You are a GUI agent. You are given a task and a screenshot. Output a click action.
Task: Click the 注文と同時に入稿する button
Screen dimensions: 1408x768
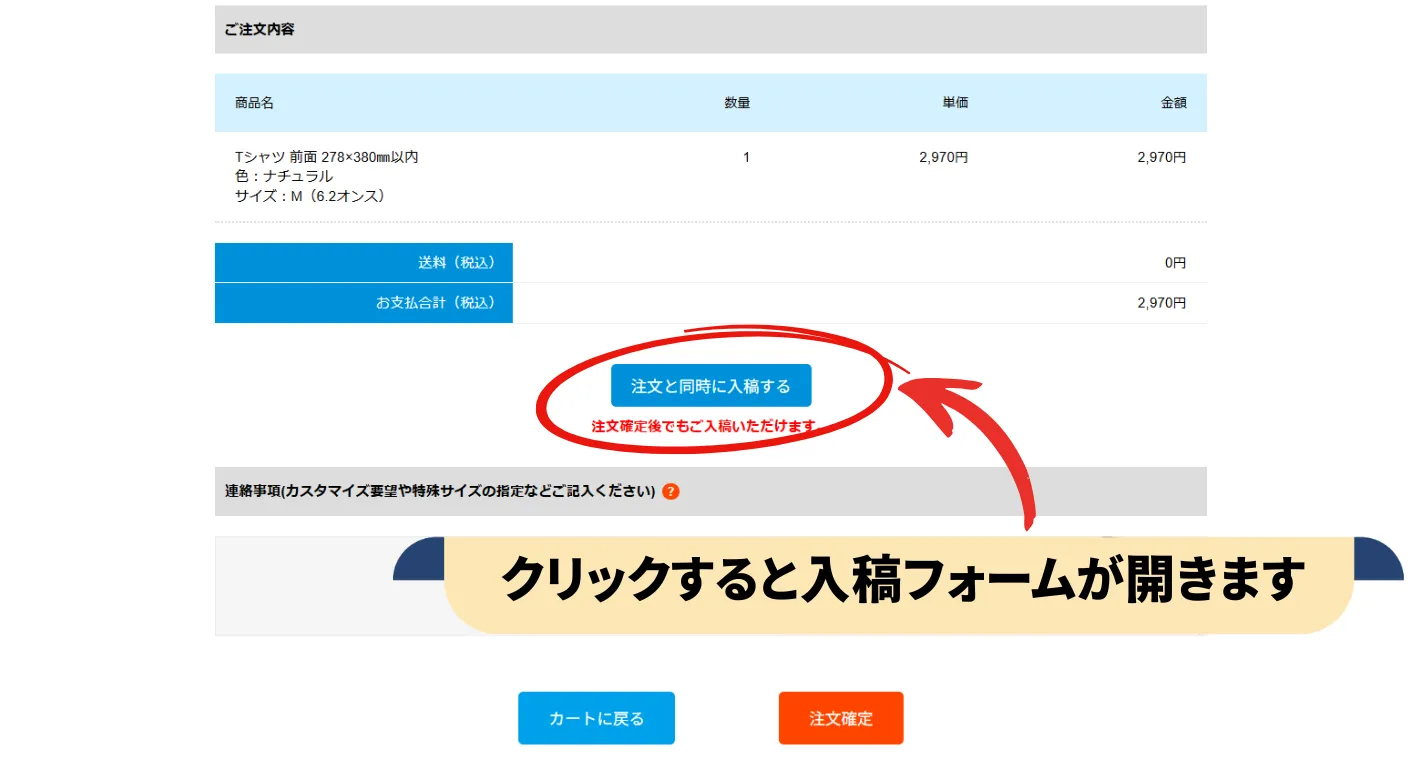(x=711, y=386)
